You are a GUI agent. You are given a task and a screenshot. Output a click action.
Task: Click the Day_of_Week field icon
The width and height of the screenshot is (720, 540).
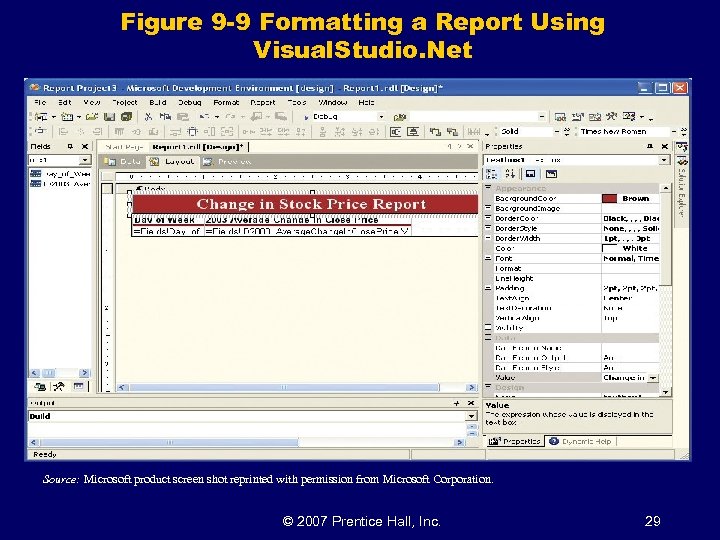35,174
